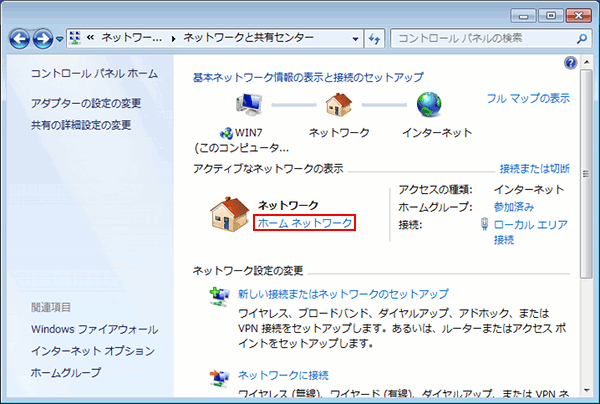Click the forward navigation arrow button
Screen dimensions: 600x404
44,38
